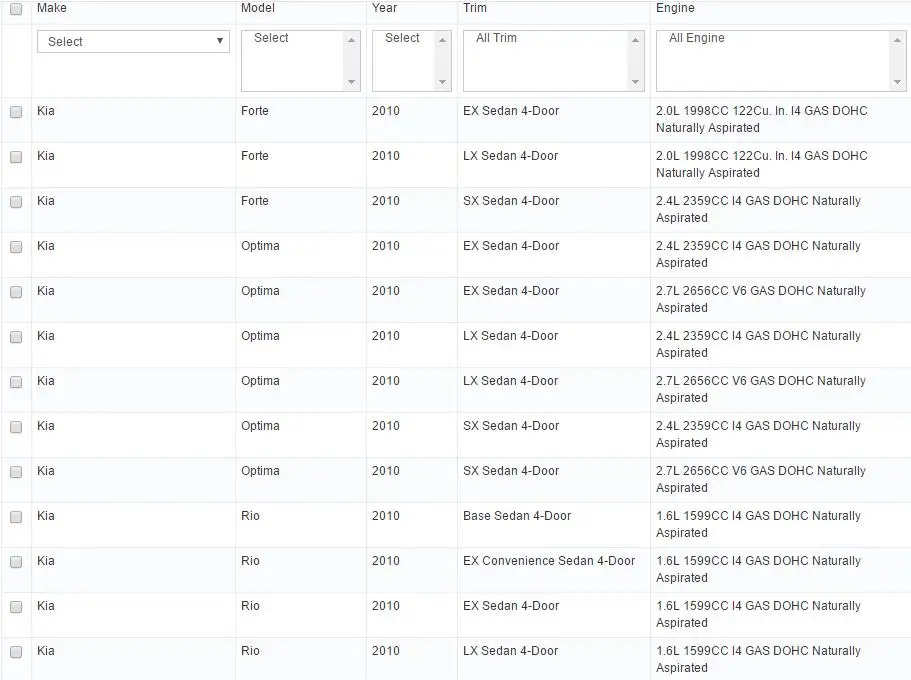Check the Kia Forte LX Sedan row checkbox
The image size is (911, 680).
coord(16,157)
